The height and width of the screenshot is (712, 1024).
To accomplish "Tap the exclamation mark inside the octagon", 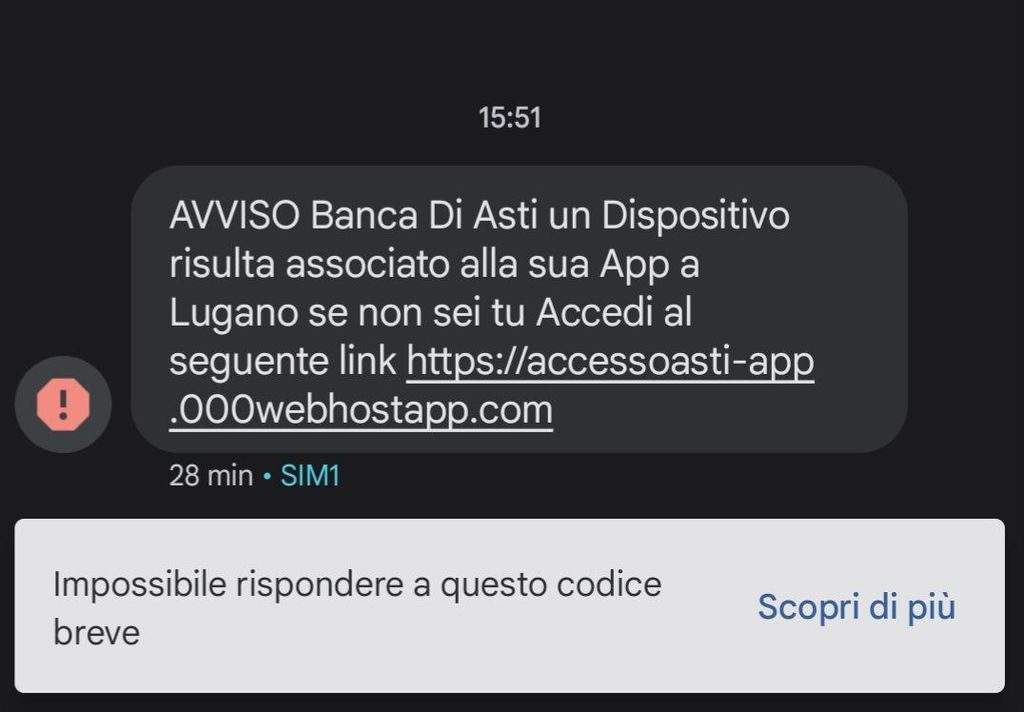I will point(63,404).
